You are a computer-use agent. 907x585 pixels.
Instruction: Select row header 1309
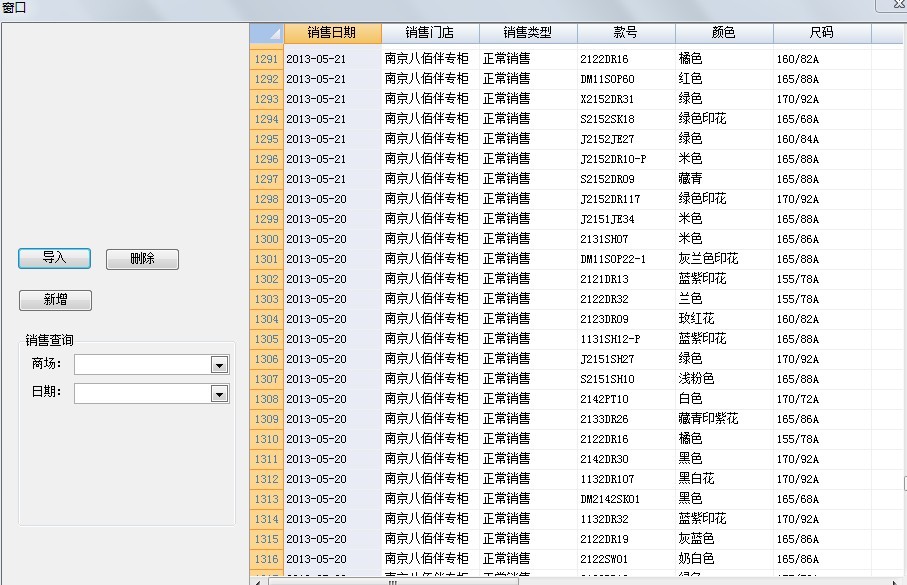pyautogui.click(x=267, y=419)
